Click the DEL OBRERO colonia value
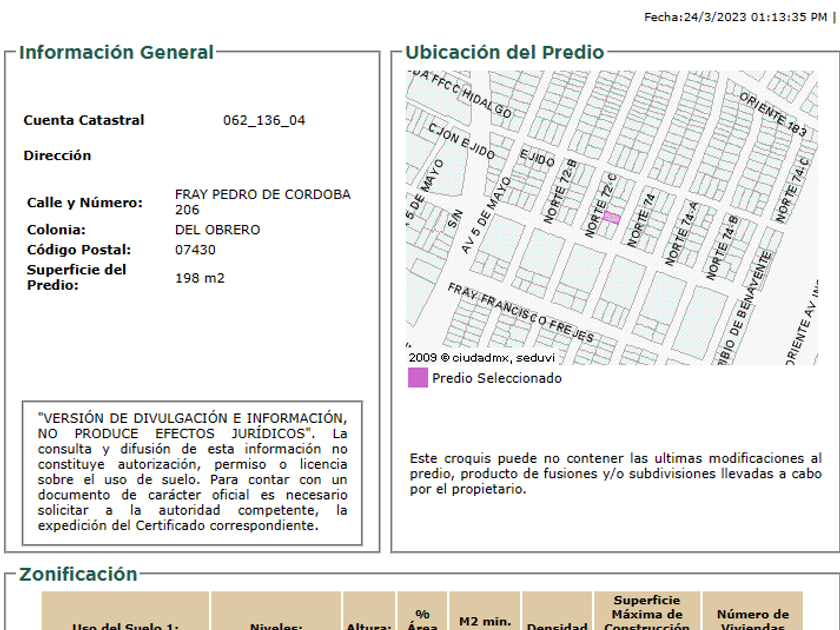Viewport: 840px width, 630px height. pos(217,230)
